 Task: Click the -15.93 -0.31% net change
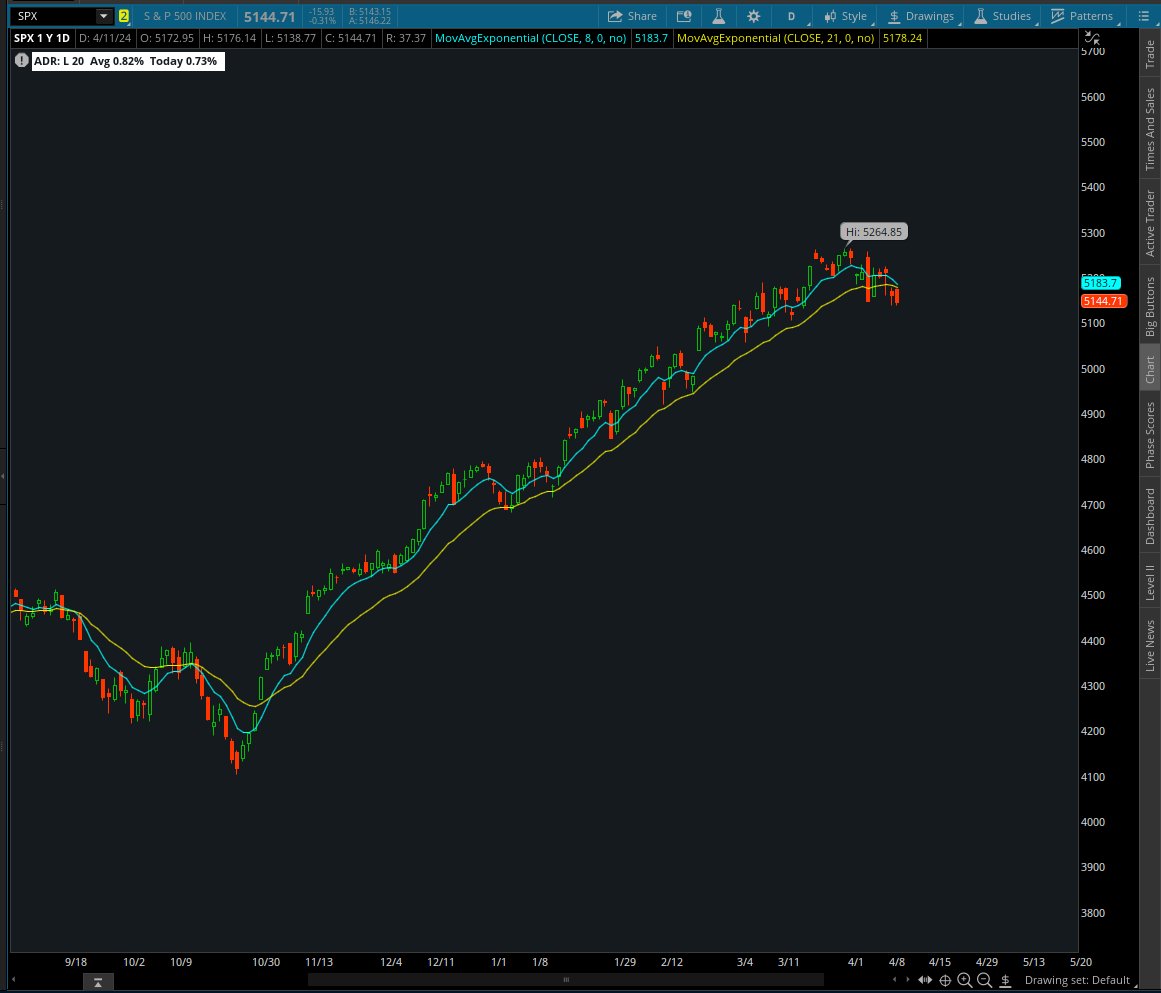(322, 16)
